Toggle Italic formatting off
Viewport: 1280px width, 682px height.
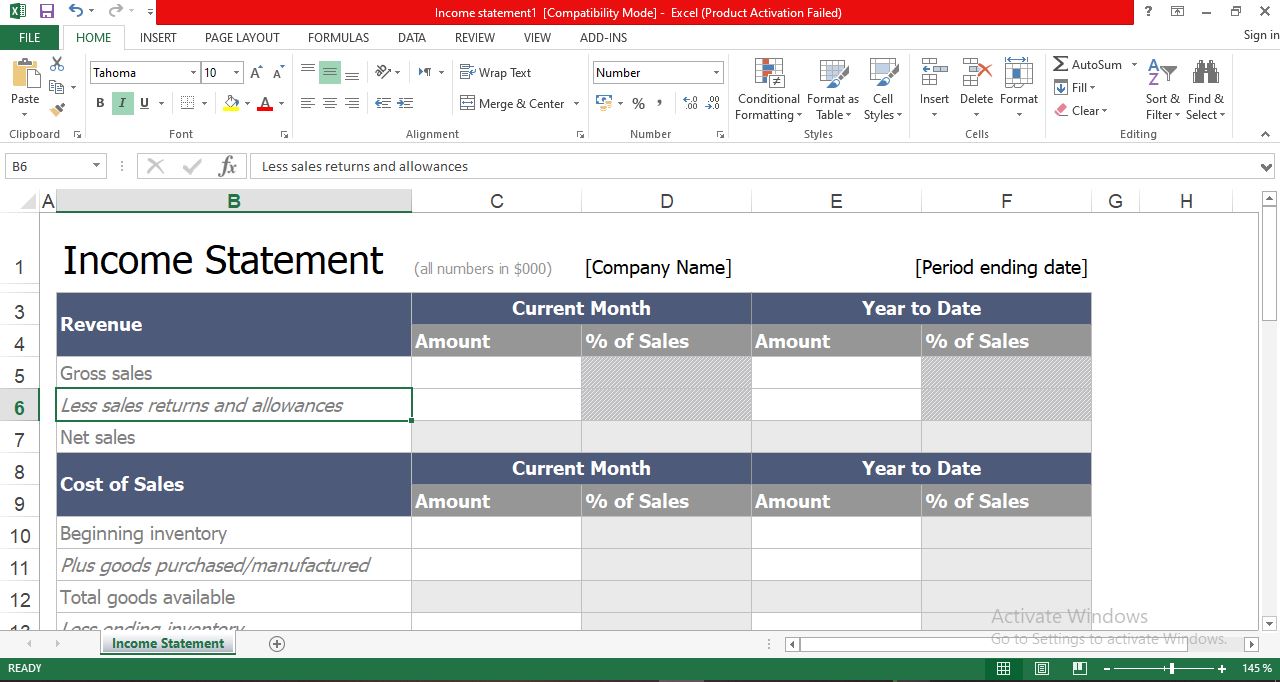122,103
